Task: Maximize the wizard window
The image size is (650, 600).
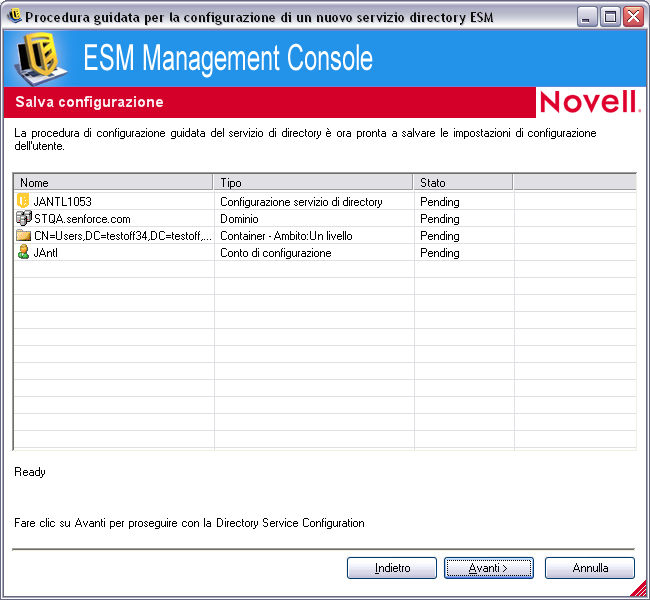Action: (610, 16)
